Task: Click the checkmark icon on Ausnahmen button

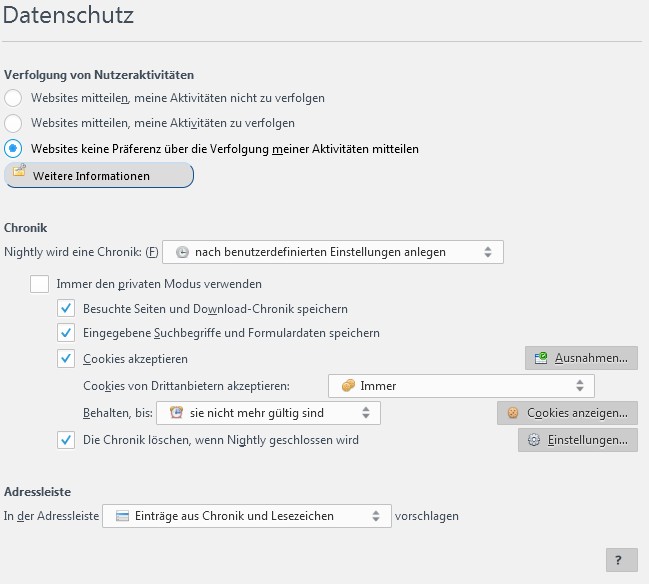Action: click(x=541, y=358)
